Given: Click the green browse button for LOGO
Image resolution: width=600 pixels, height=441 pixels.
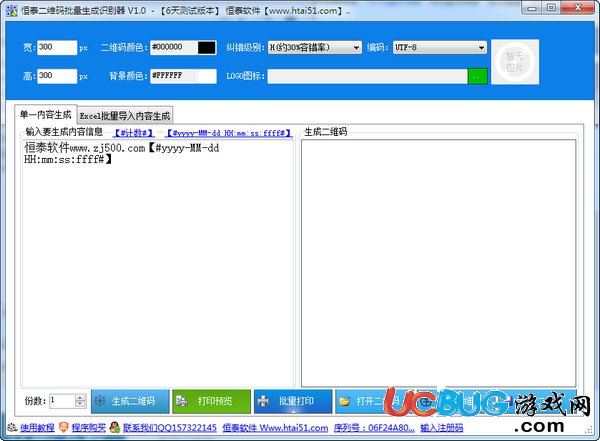Looking at the screenshot, I should tap(478, 76).
